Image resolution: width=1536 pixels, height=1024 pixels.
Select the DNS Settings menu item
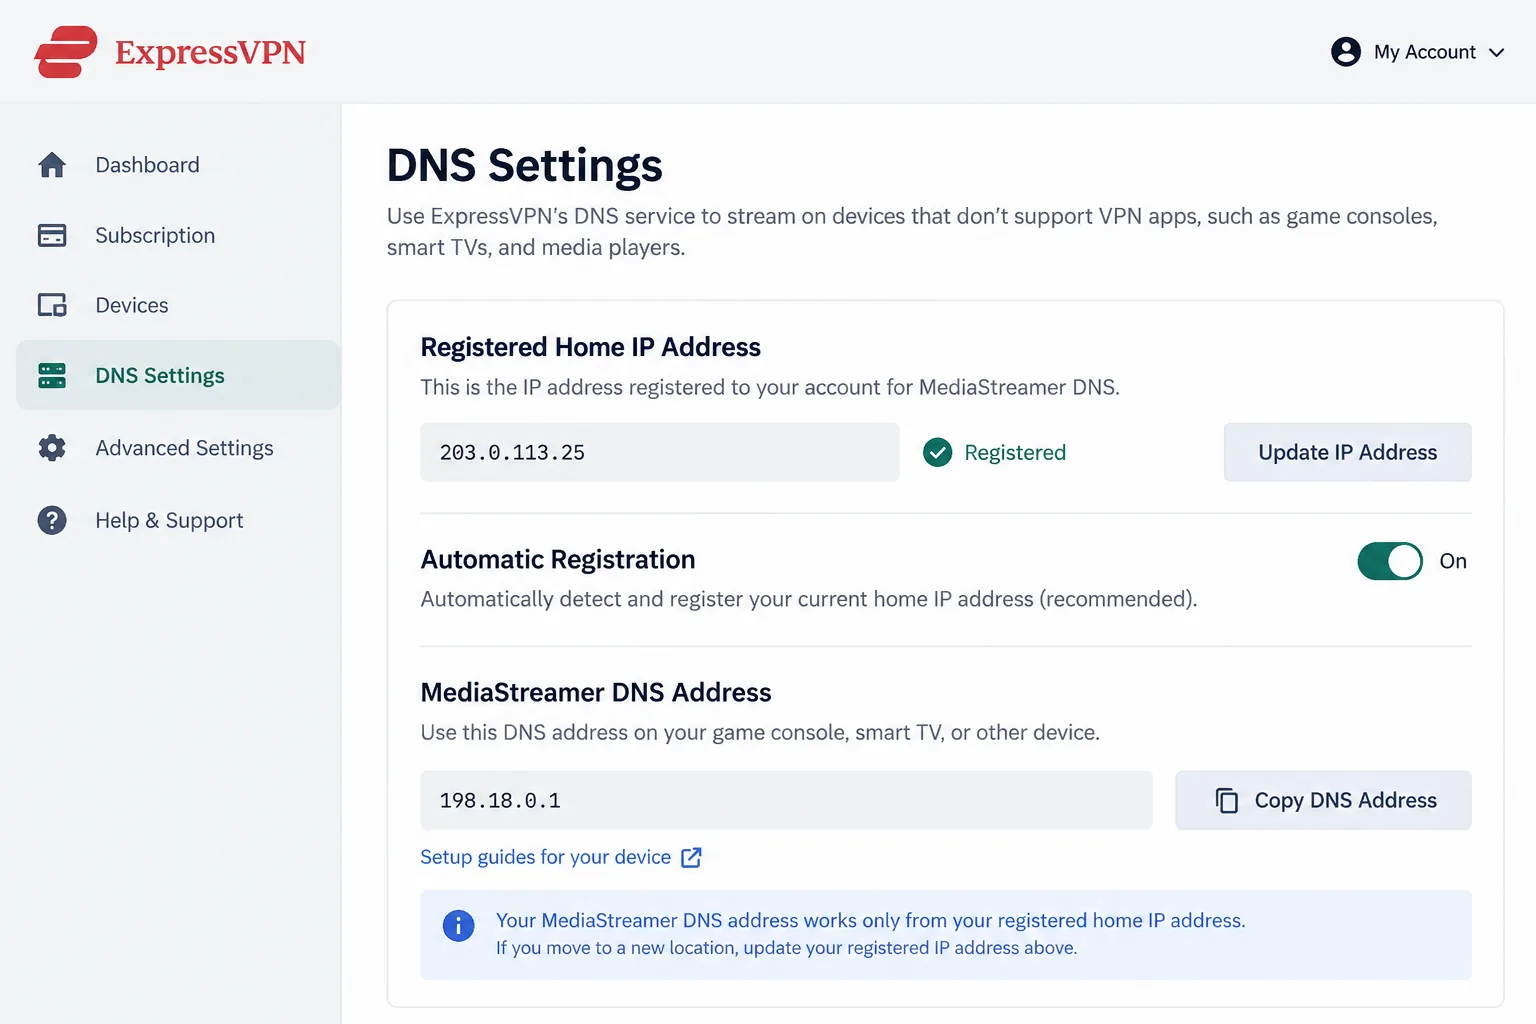(x=178, y=375)
